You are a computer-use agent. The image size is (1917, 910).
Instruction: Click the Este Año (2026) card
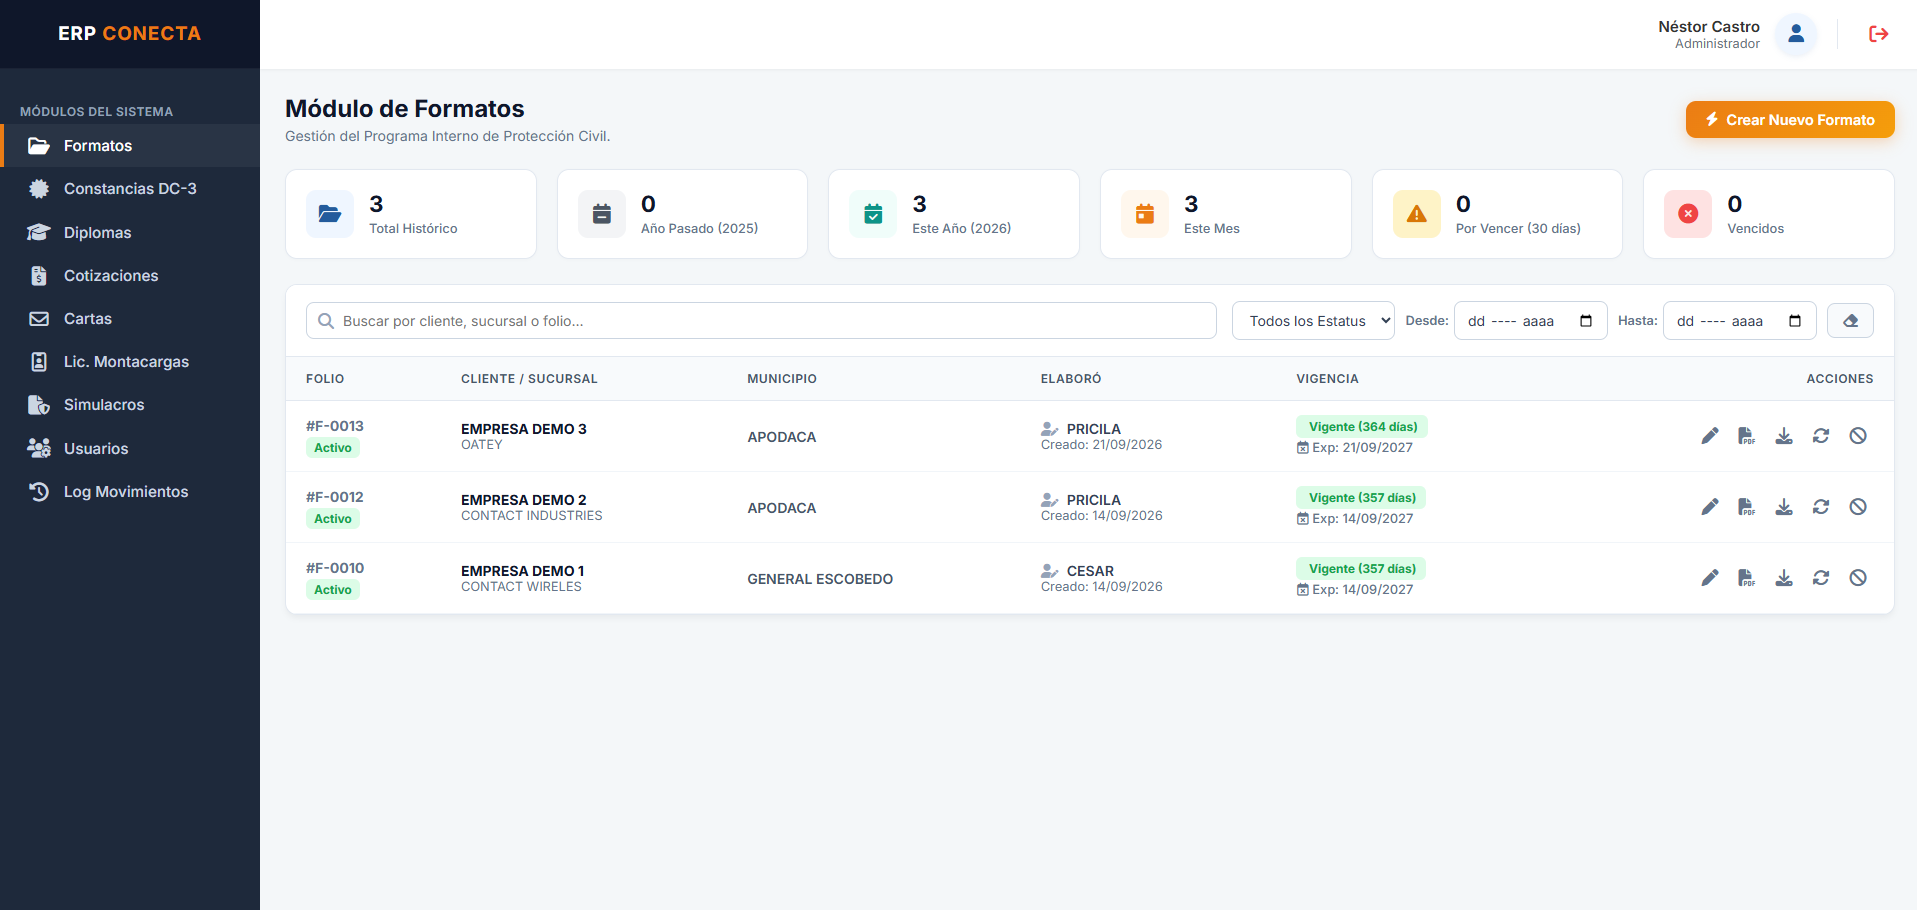pos(954,214)
